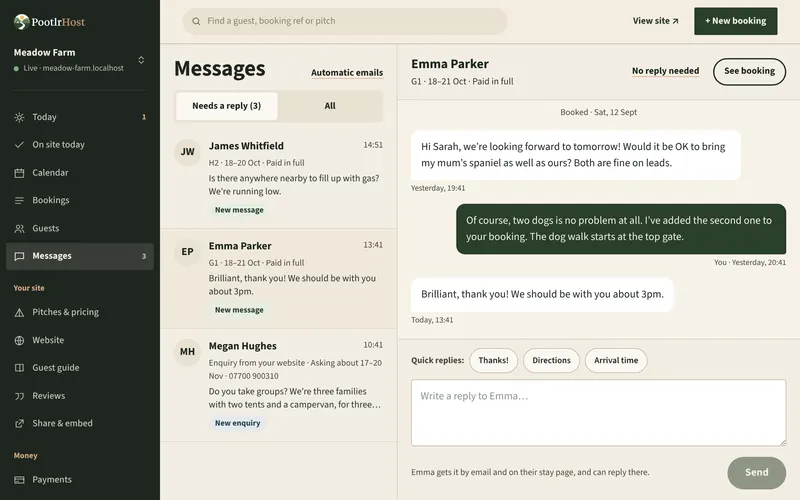Click the Calendar icon in sidebar
Image resolution: width=800 pixels, height=500 pixels.
(19, 173)
